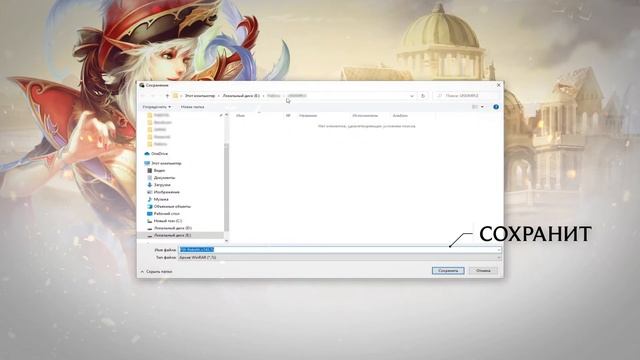Click the navigation pane scroll-down arrow
Viewport: 640px width, 360px height.
pos(227,240)
